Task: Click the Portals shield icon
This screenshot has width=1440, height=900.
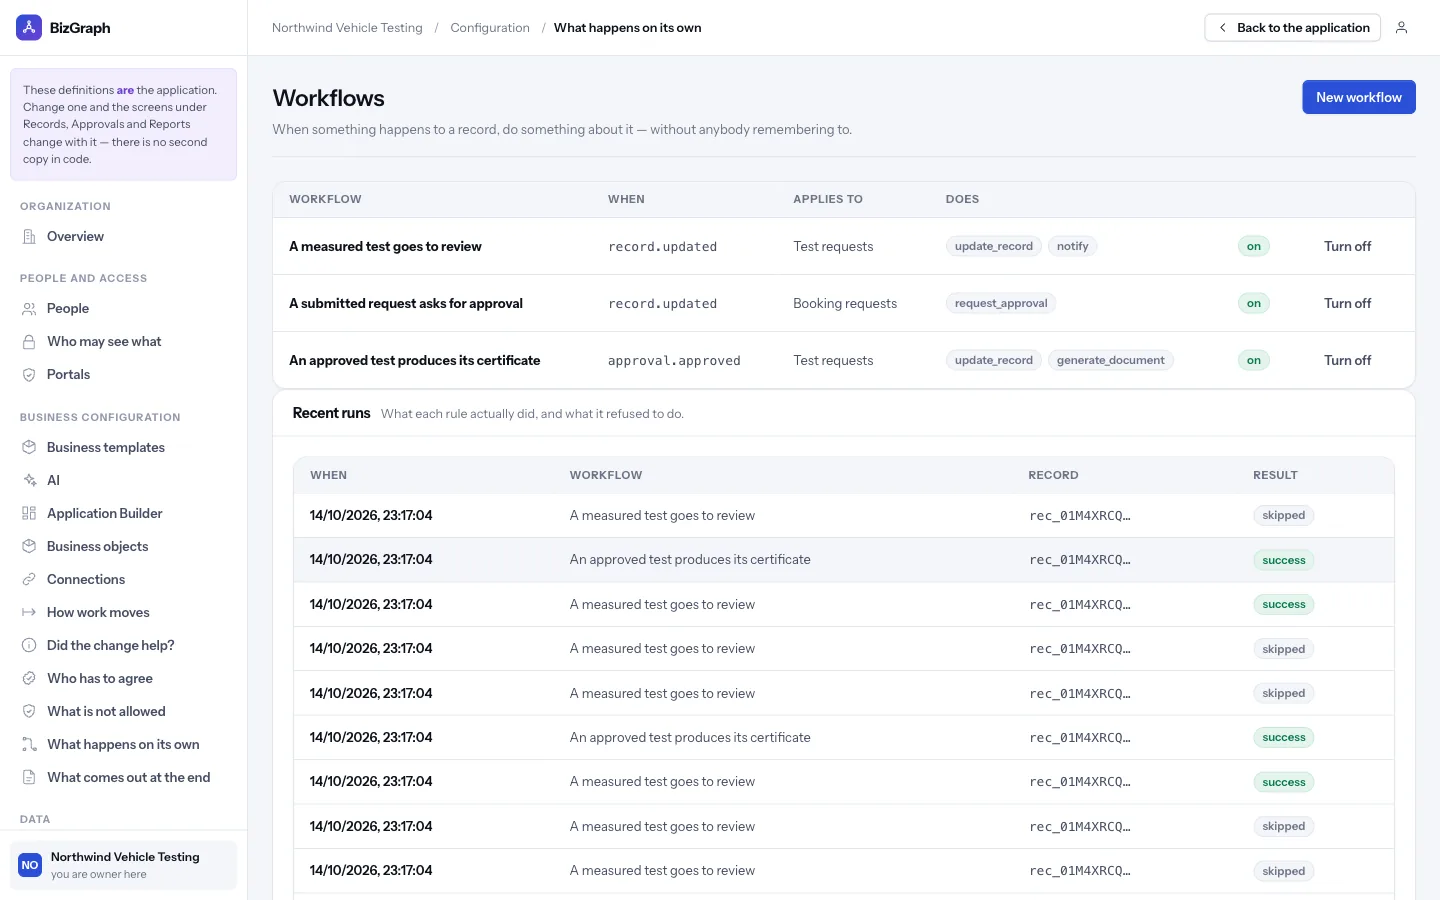Action: pos(29,375)
